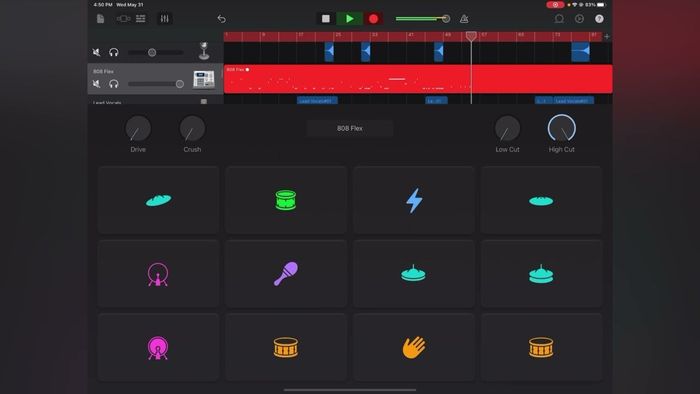Tap the battery indicator in status bar

point(601,4)
